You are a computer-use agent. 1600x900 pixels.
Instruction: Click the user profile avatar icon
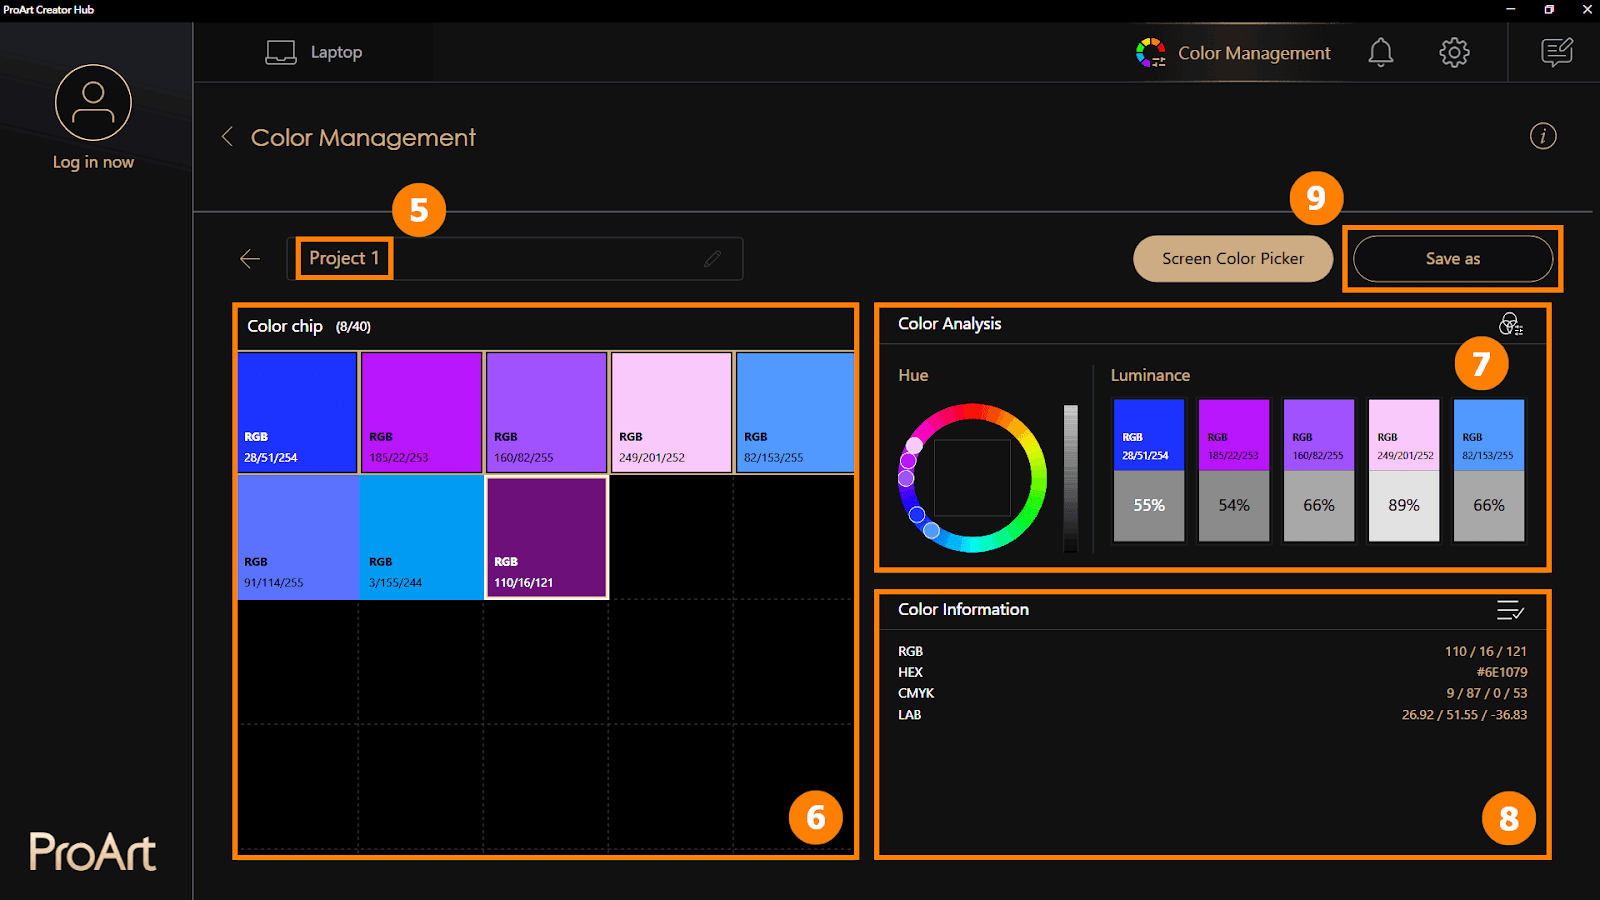[x=93, y=103]
